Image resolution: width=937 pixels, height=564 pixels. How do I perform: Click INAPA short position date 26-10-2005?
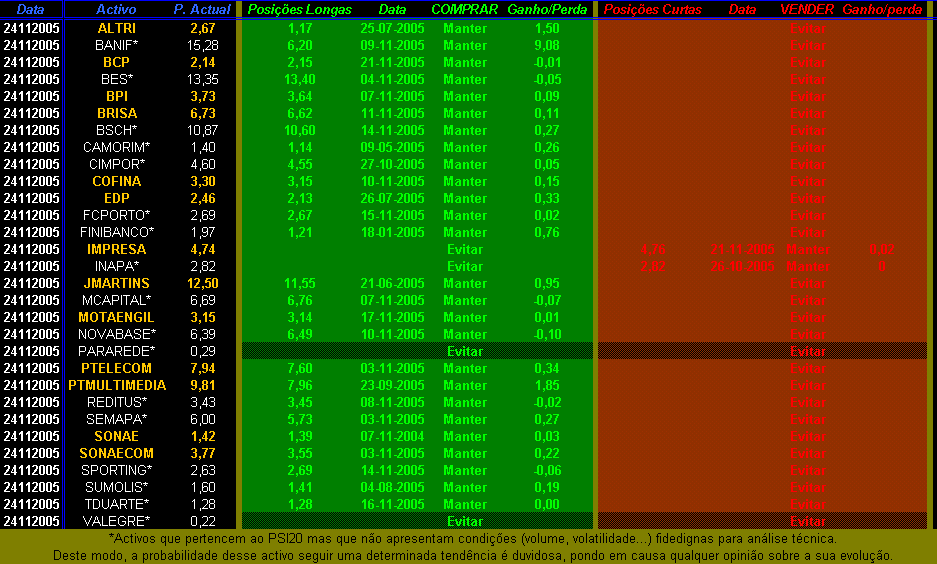[742, 266]
